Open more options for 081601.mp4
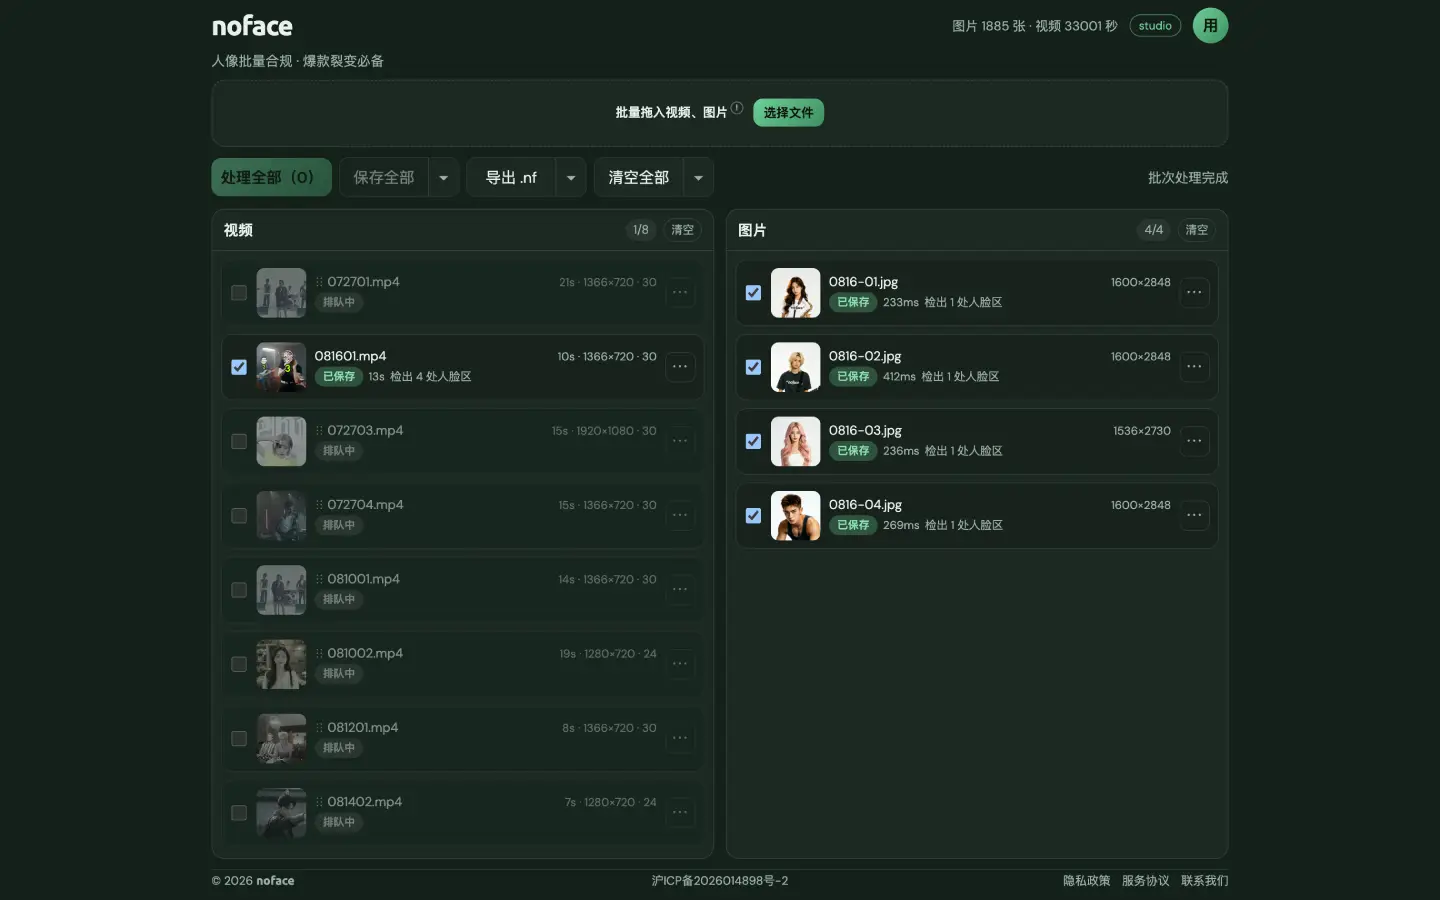The height and width of the screenshot is (900, 1440). [x=680, y=367]
